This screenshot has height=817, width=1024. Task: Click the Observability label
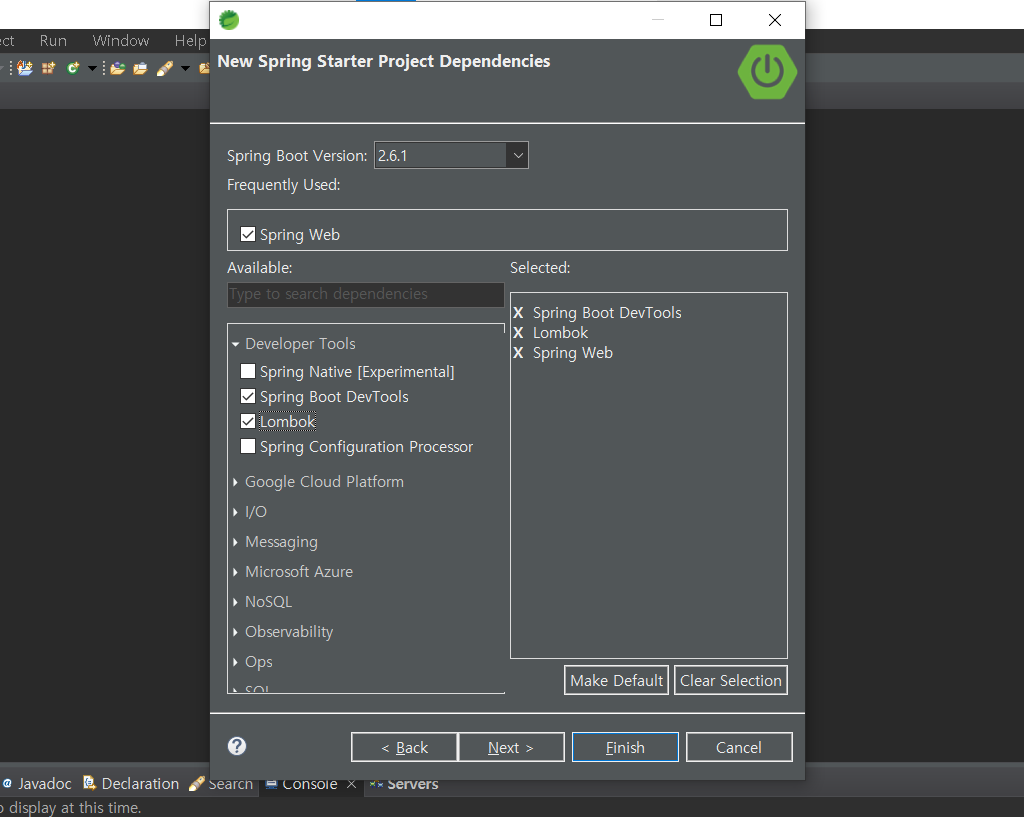[289, 632]
